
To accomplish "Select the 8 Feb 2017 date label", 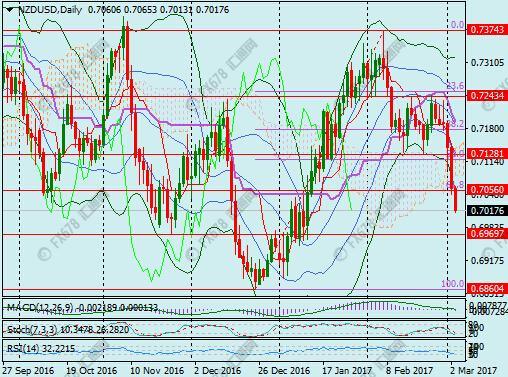I will pyautogui.click(x=410, y=370).
